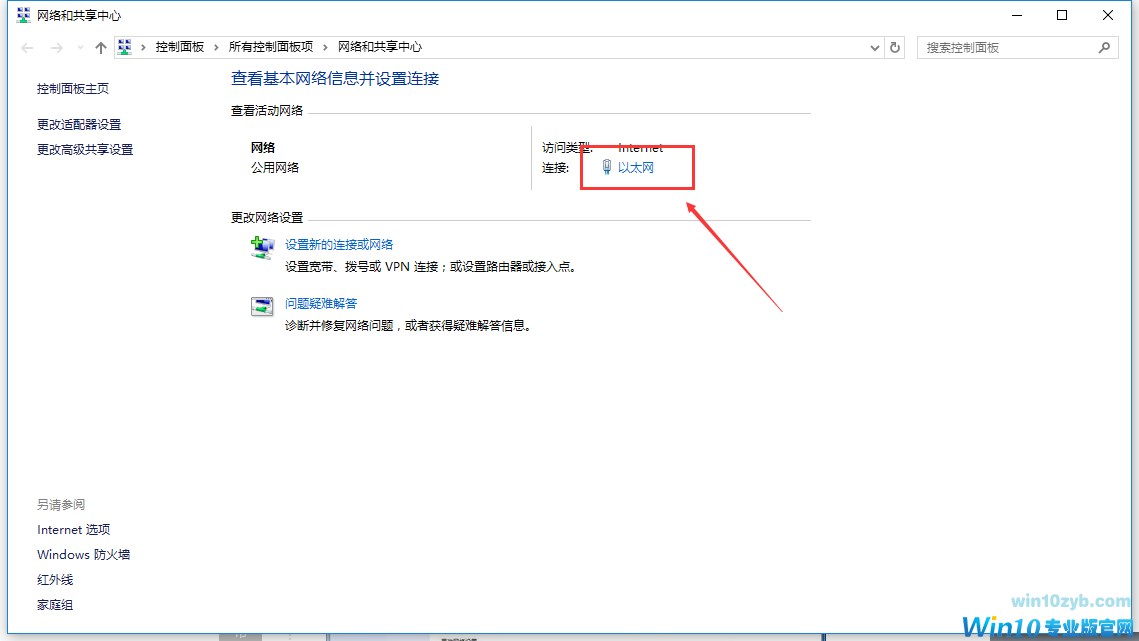Image resolution: width=1139 pixels, height=641 pixels.
Task: Go to 所有控制面板项 in the breadcrumb
Action: click(x=270, y=47)
